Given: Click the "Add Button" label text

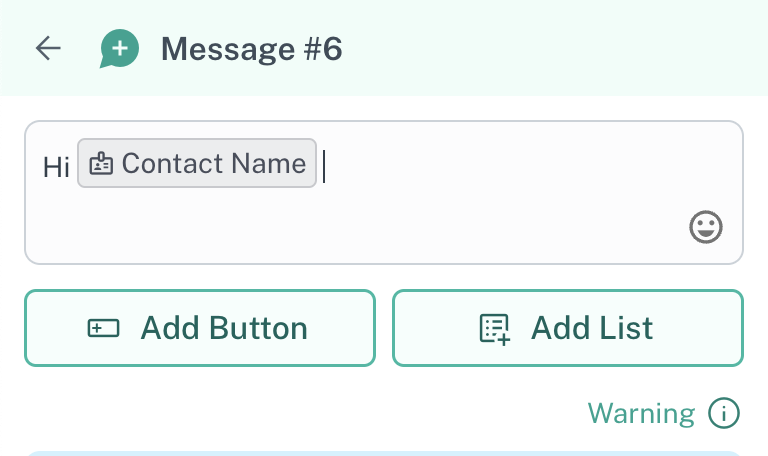Looking at the screenshot, I should [x=224, y=328].
